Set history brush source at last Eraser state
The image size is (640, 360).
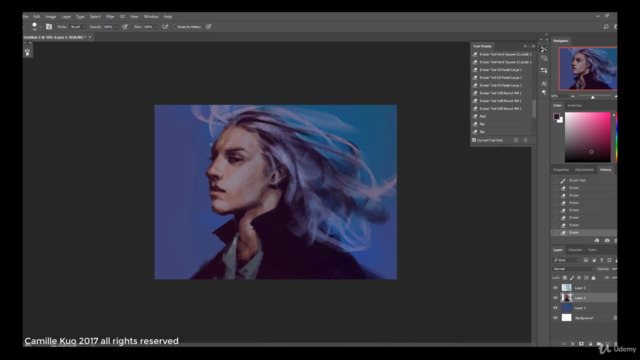click(554, 232)
